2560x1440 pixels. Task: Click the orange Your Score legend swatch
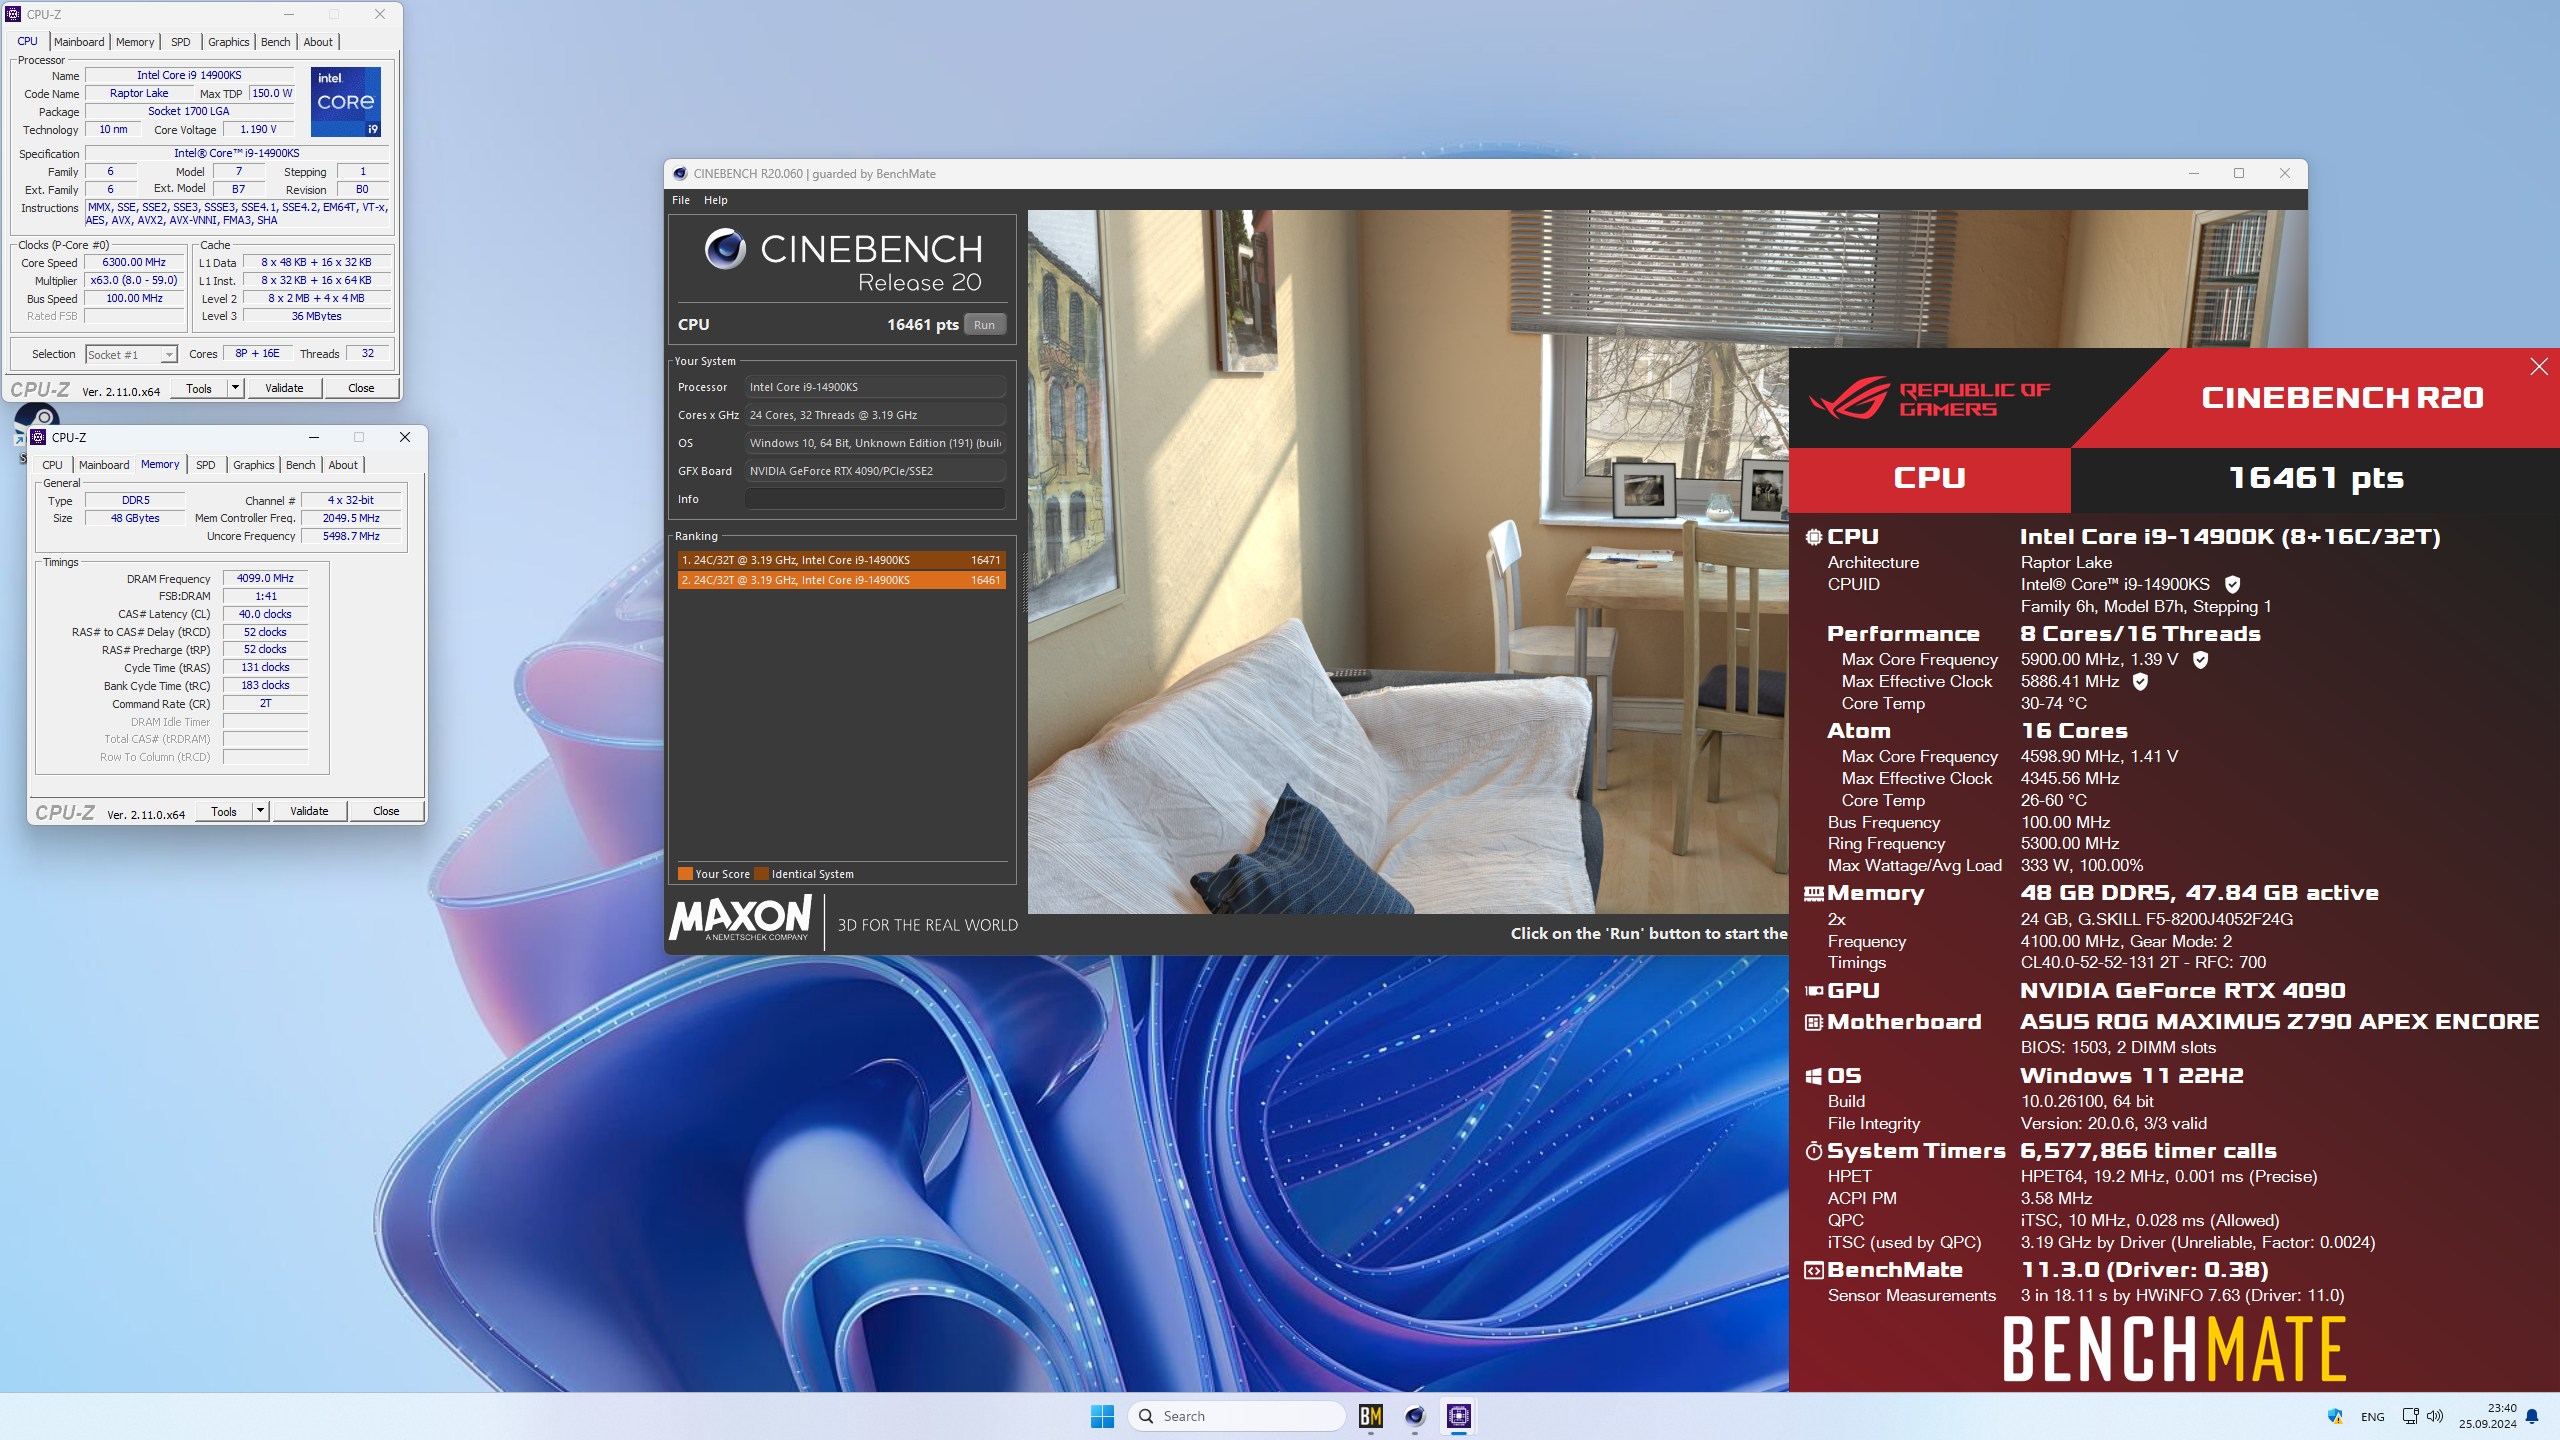tap(685, 874)
